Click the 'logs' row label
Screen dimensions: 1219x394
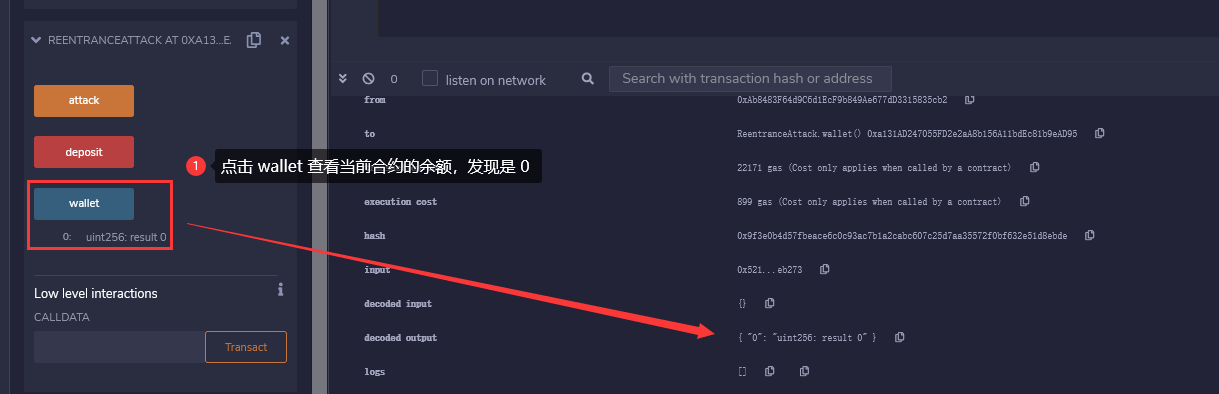(375, 371)
